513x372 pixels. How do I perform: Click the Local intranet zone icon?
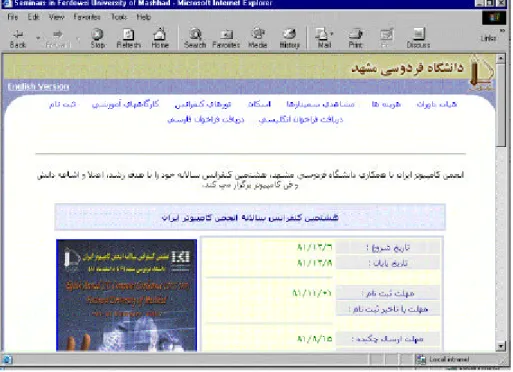coord(421,359)
